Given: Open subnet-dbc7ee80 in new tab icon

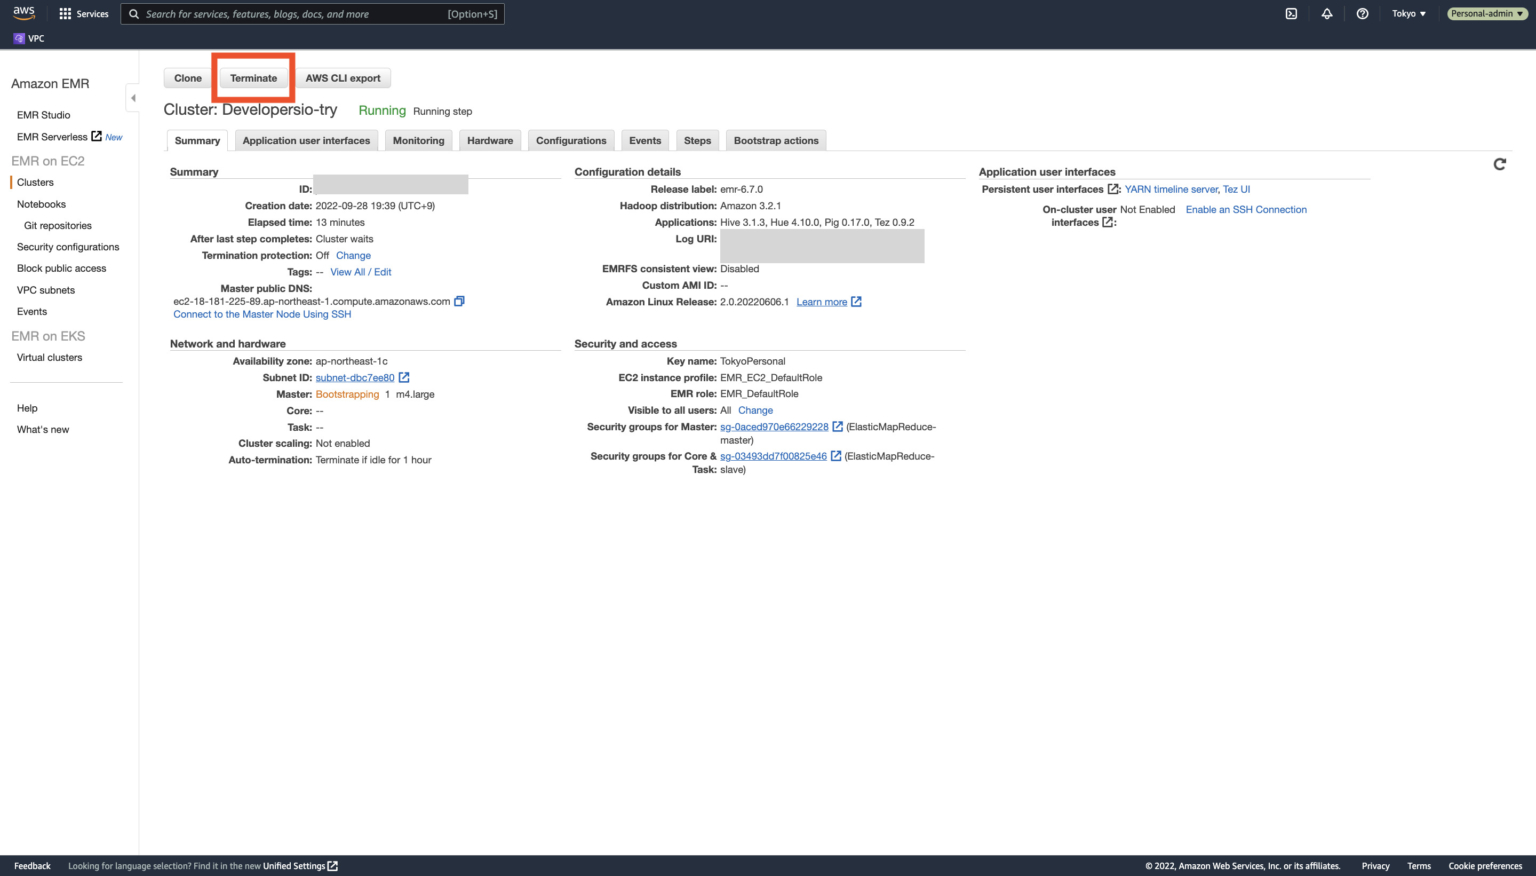Looking at the screenshot, I should click(x=403, y=377).
